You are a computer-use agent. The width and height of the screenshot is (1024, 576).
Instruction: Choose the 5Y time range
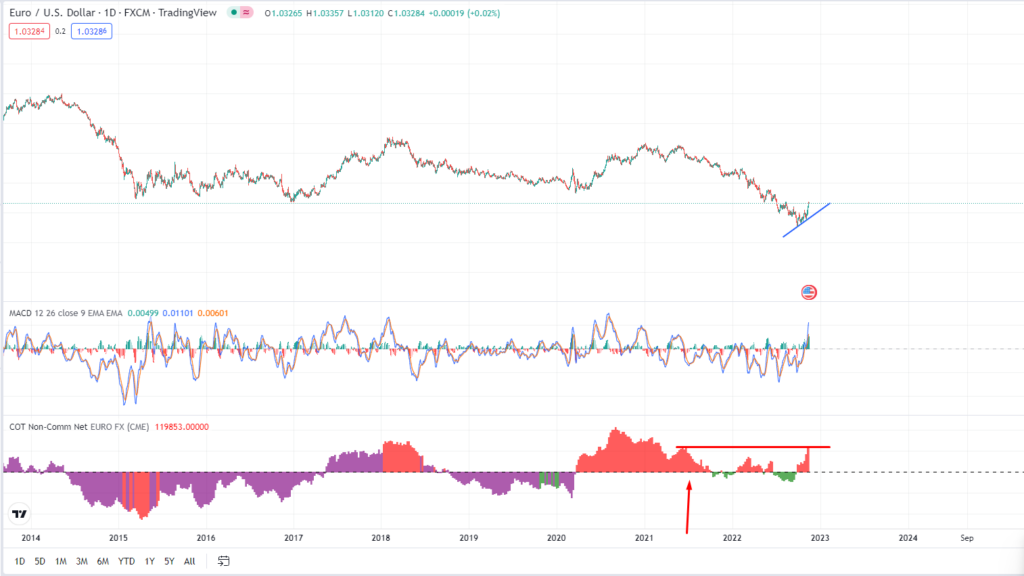click(168, 561)
